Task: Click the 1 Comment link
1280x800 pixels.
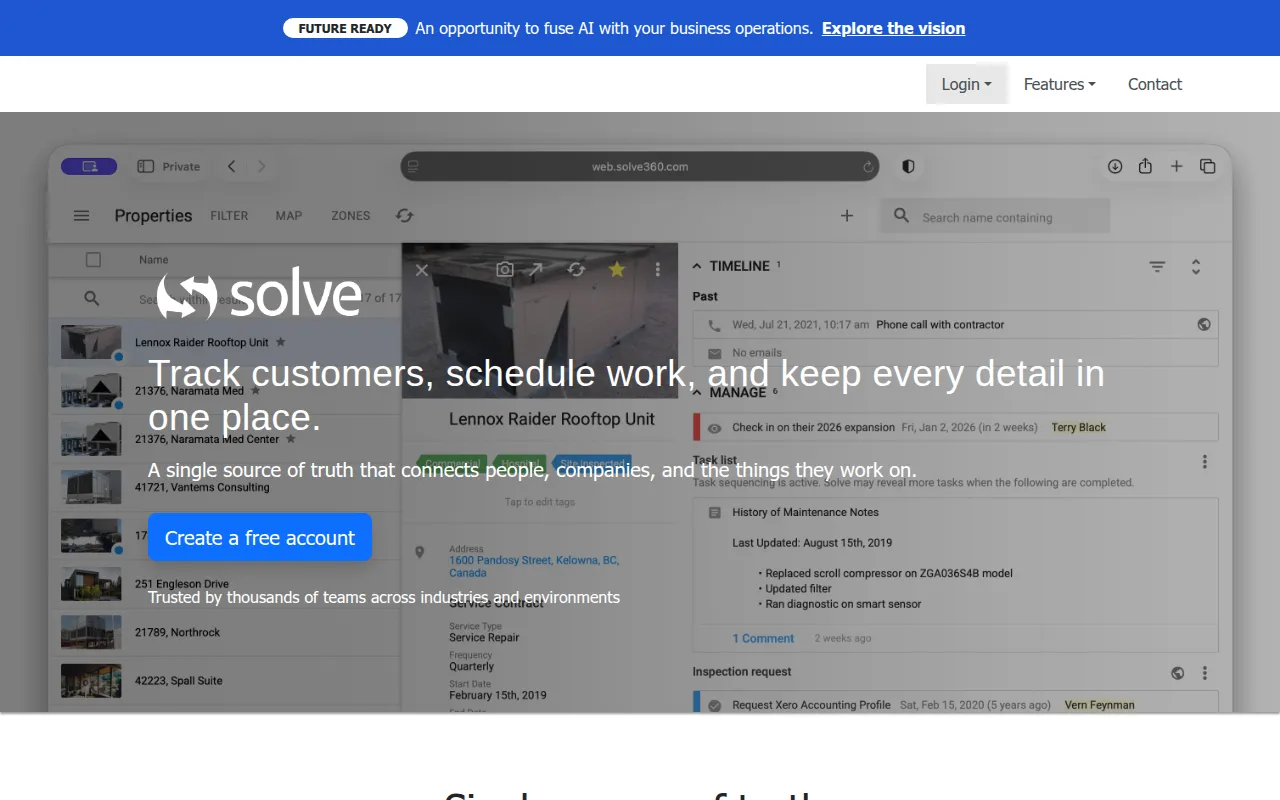Action: (x=763, y=638)
